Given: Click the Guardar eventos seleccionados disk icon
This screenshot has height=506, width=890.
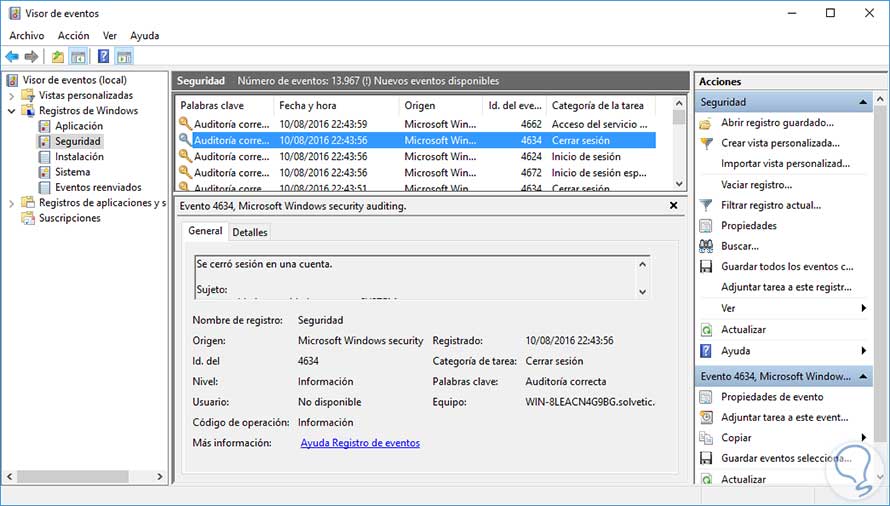Looking at the screenshot, I should tap(706, 458).
